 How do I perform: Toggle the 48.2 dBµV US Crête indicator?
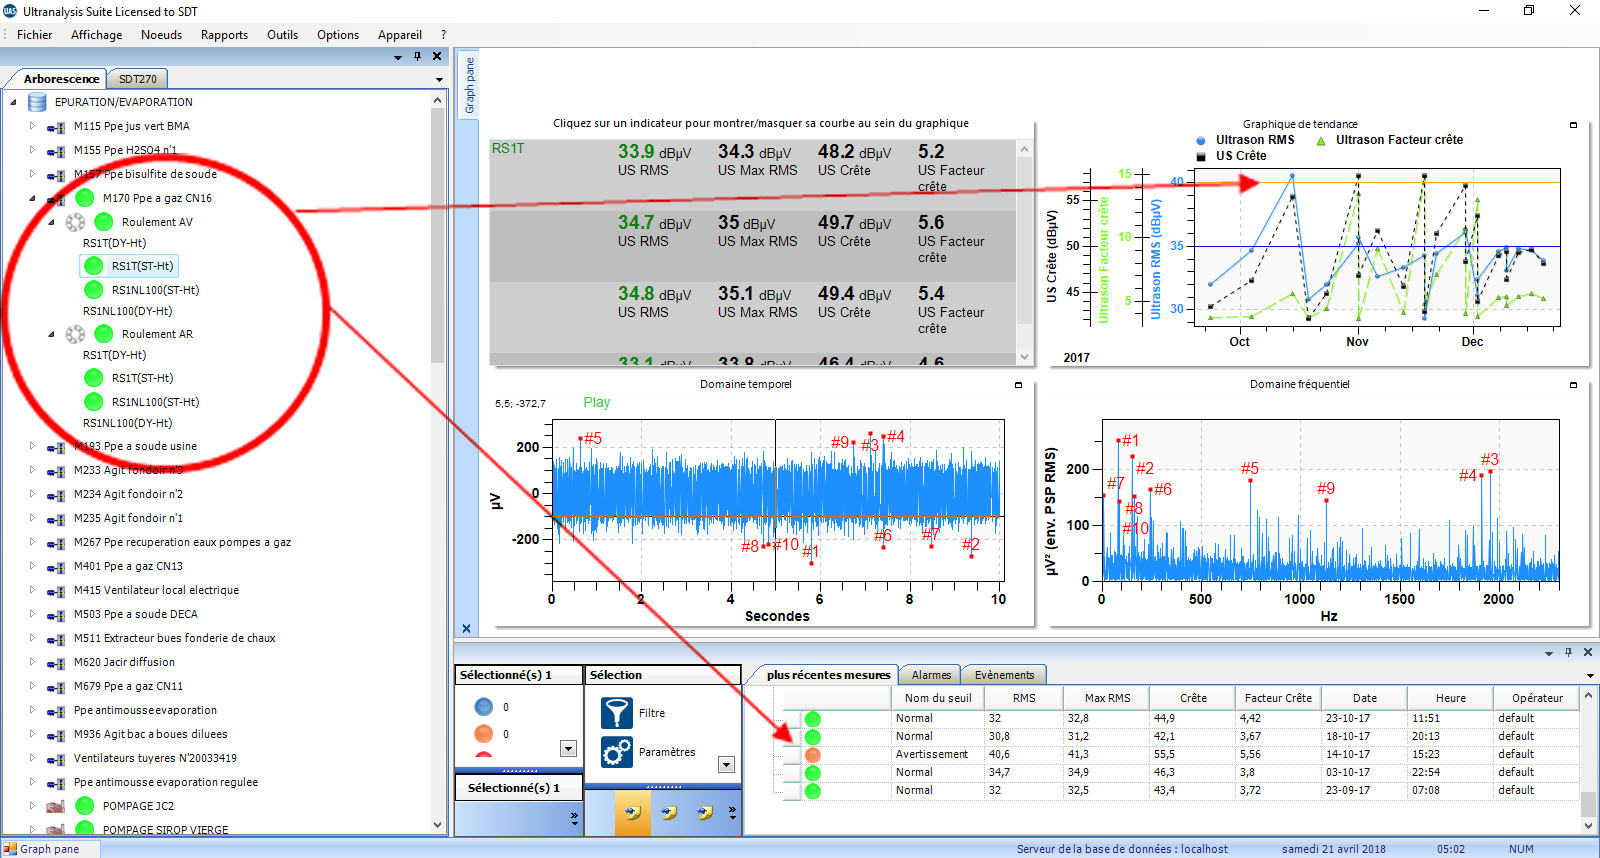click(x=854, y=159)
